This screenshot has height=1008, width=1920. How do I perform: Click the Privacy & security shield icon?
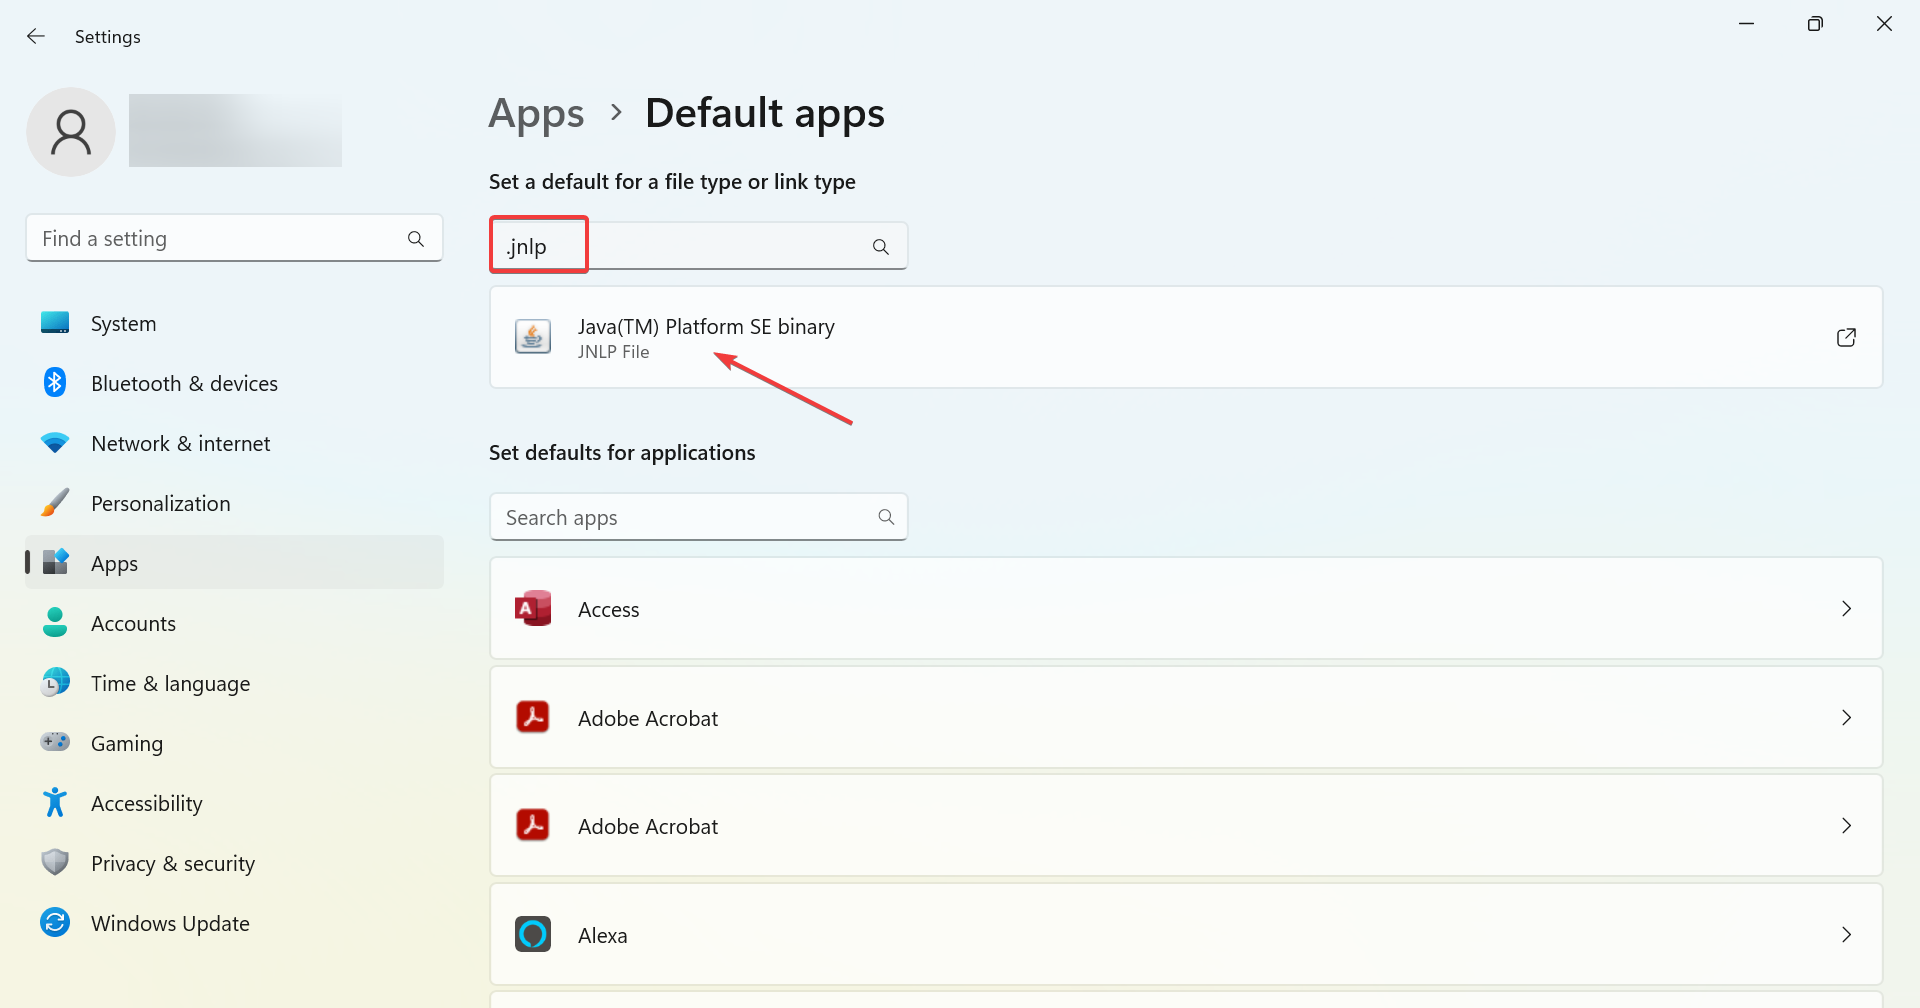55,862
